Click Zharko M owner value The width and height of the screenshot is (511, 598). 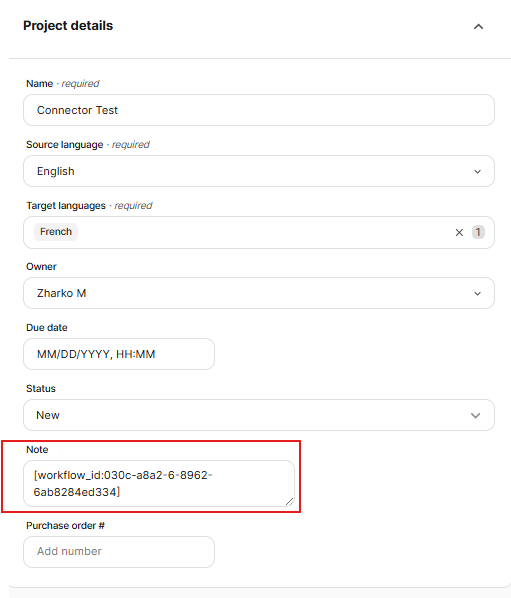pos(61,293)
